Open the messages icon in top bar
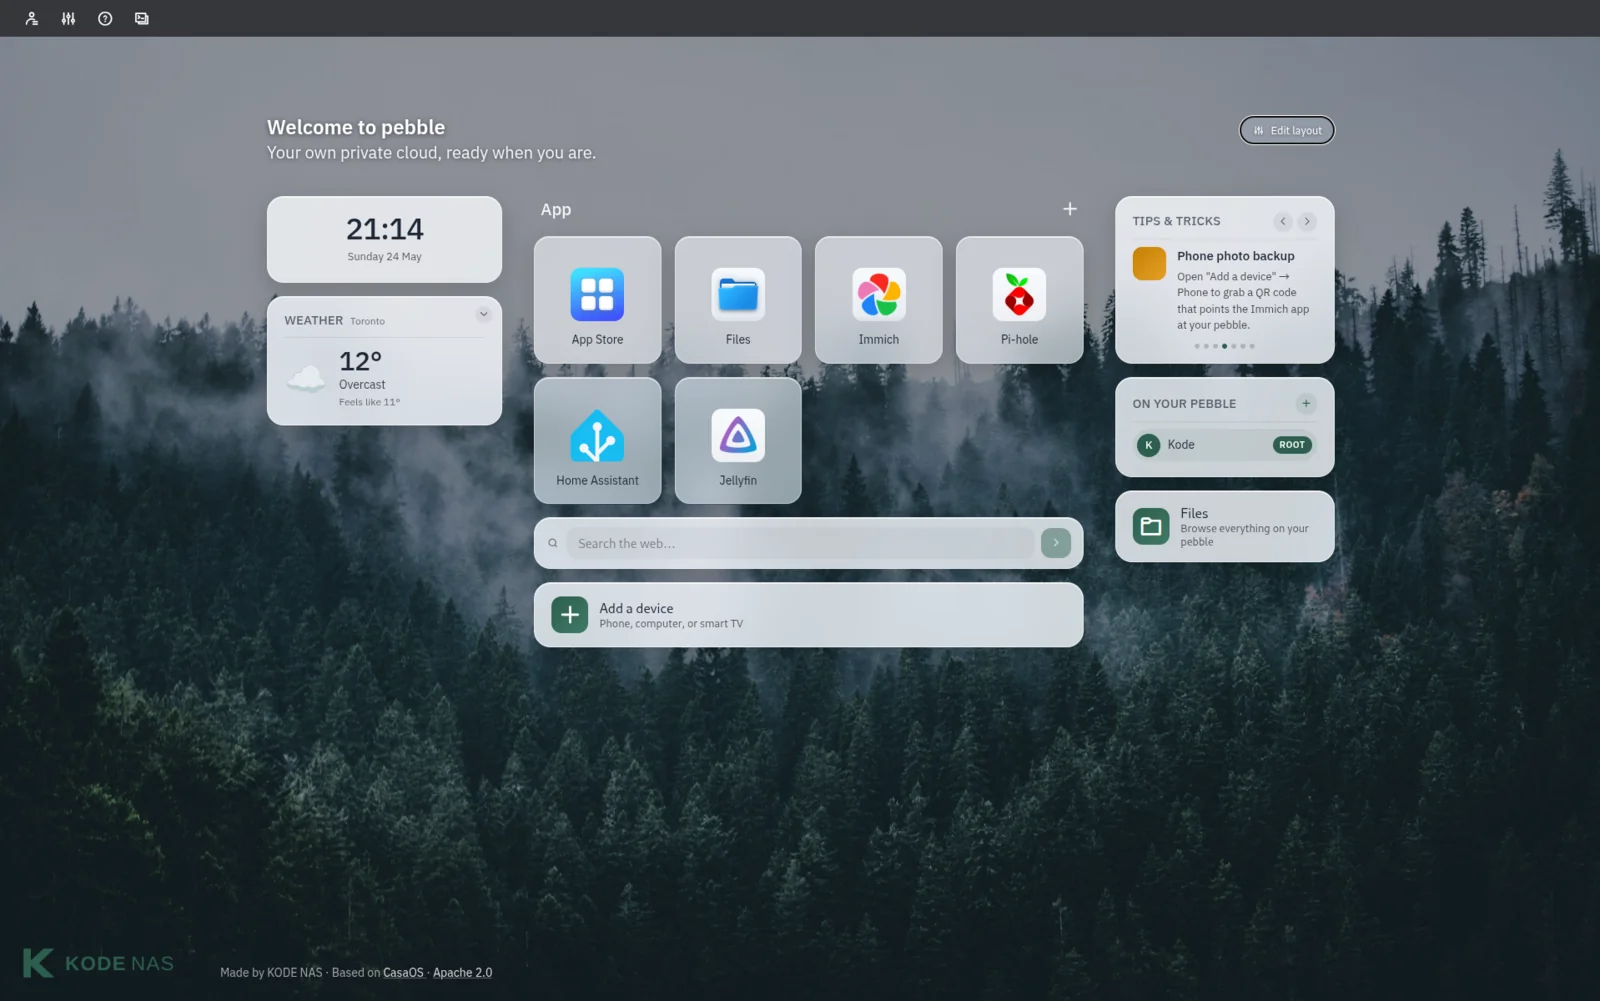The height and width of the screenshot is (1001, 1600). [x=142, y=18]
